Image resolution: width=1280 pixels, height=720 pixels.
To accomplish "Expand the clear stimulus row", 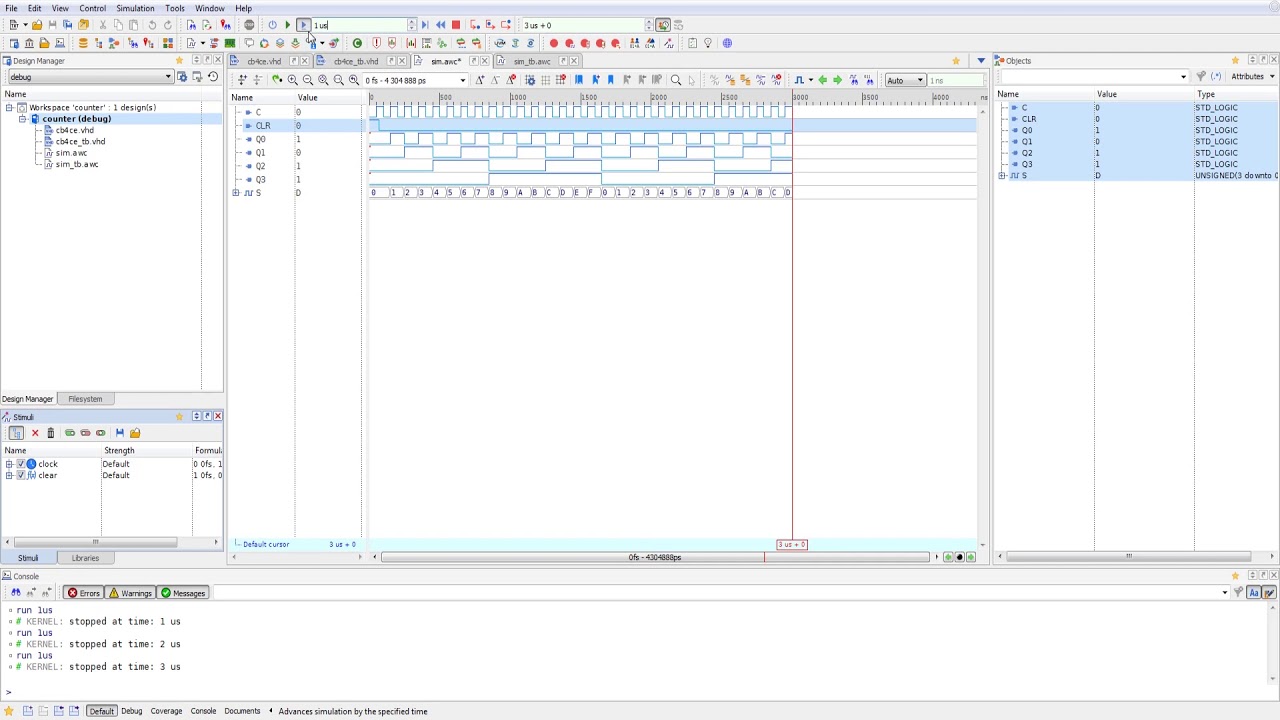I will click(x=9, y=475).
